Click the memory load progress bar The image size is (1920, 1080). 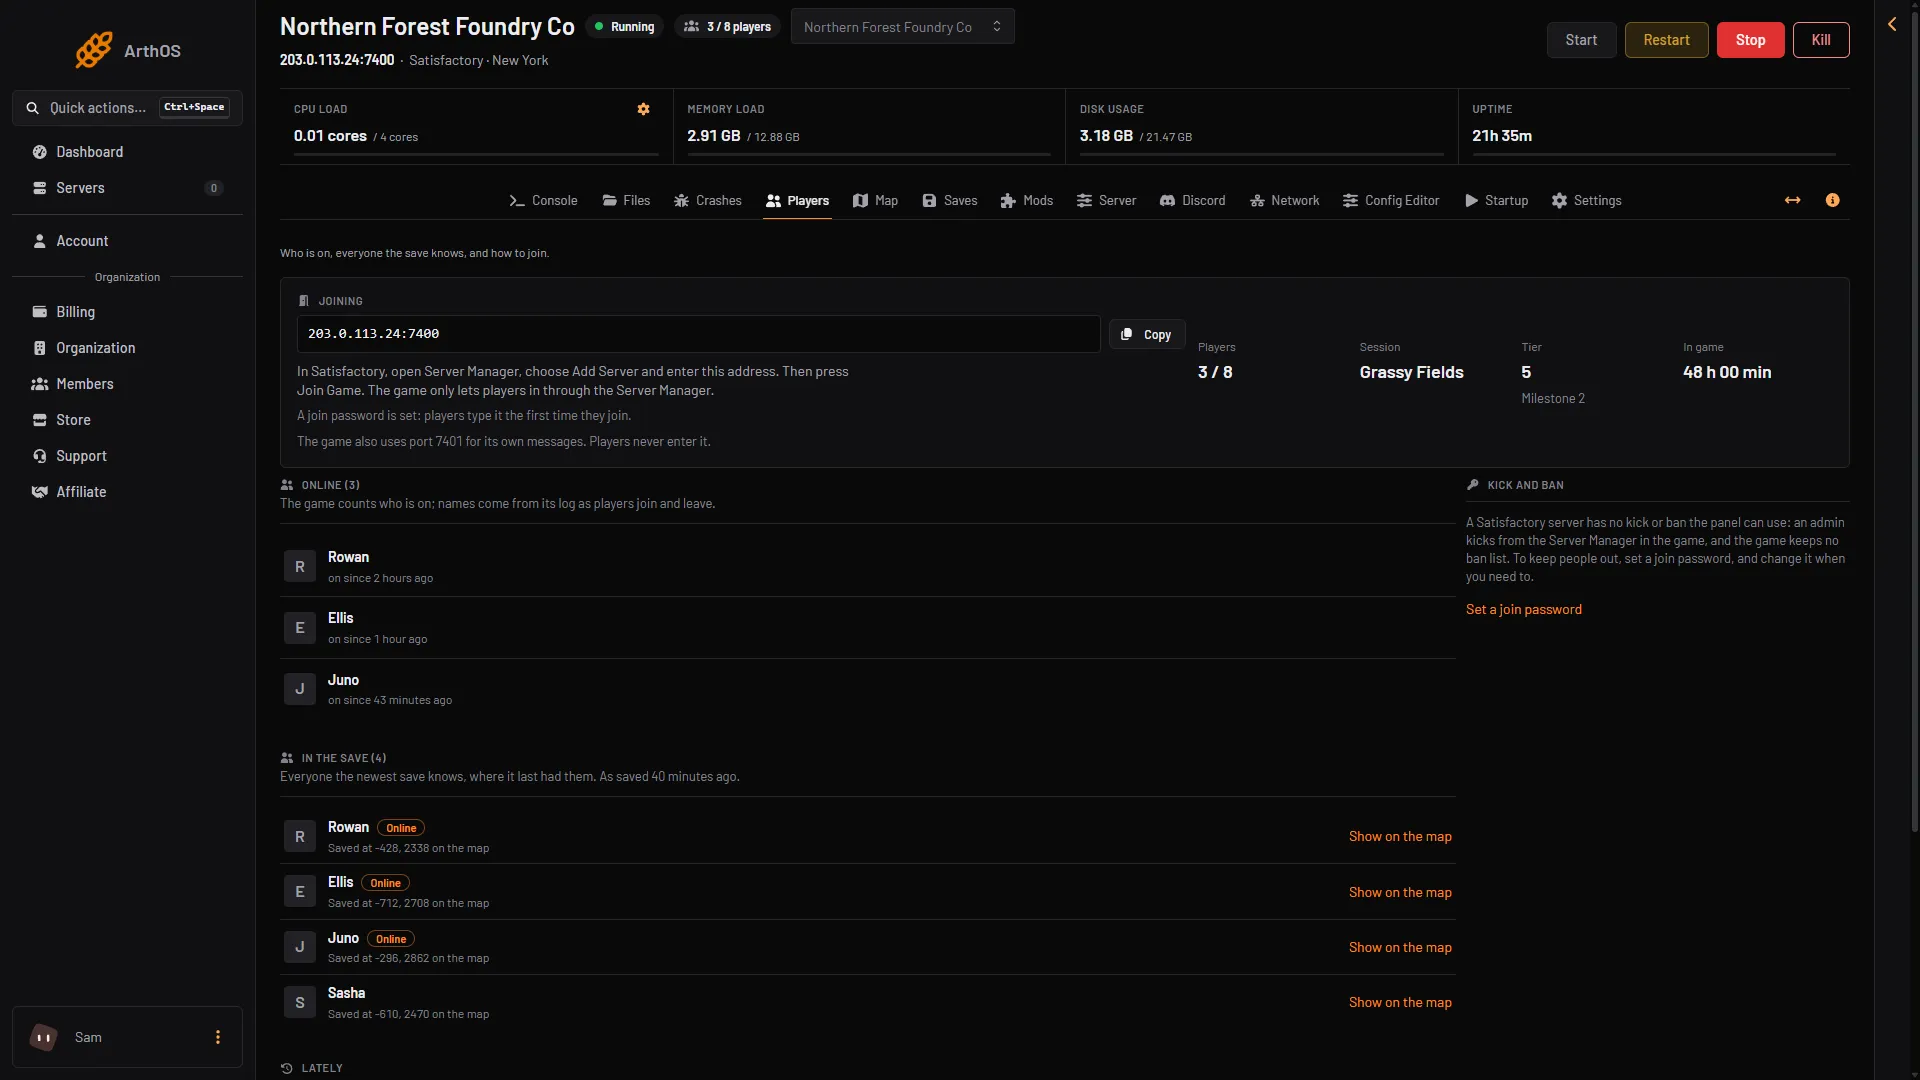coord(869,155)
